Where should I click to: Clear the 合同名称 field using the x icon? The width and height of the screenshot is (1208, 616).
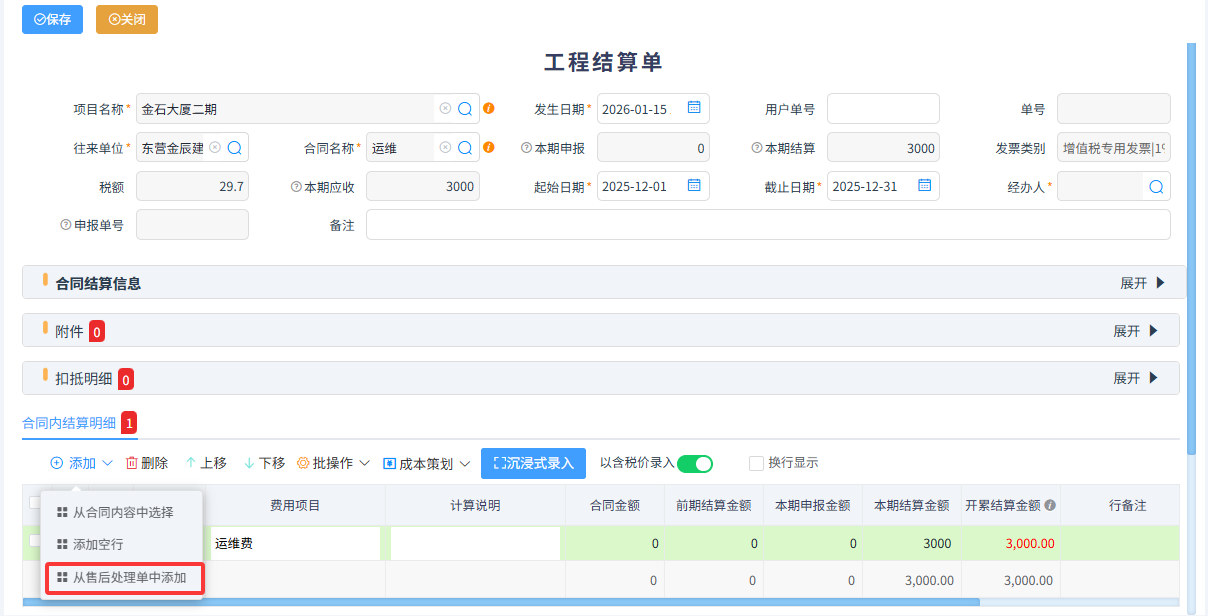click(x=447, y=147)
